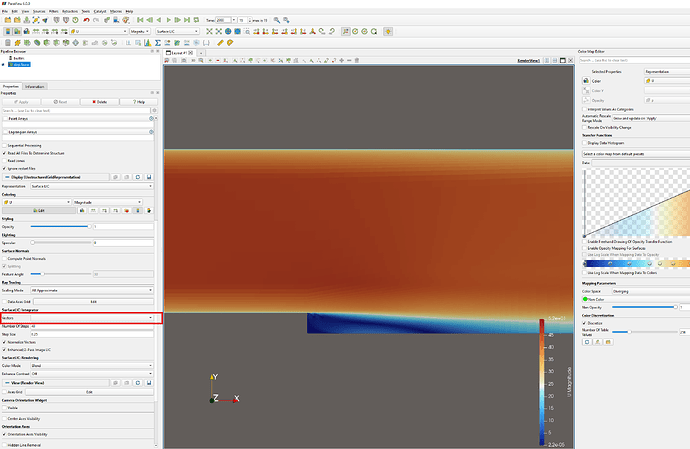The width and height of the screenshot is (690, 449).
Task: Step to the next animation frame
Action: coord(177,20)
